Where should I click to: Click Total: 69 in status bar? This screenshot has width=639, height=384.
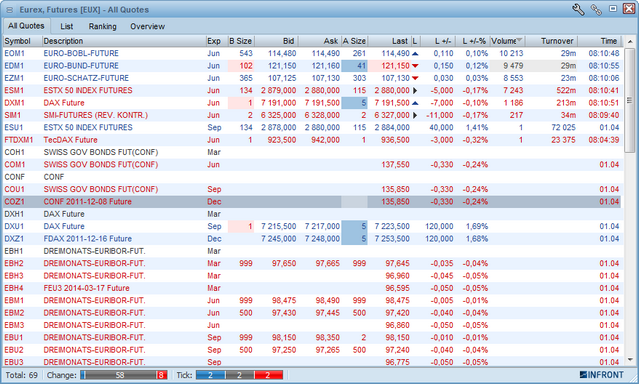point(22,375)
